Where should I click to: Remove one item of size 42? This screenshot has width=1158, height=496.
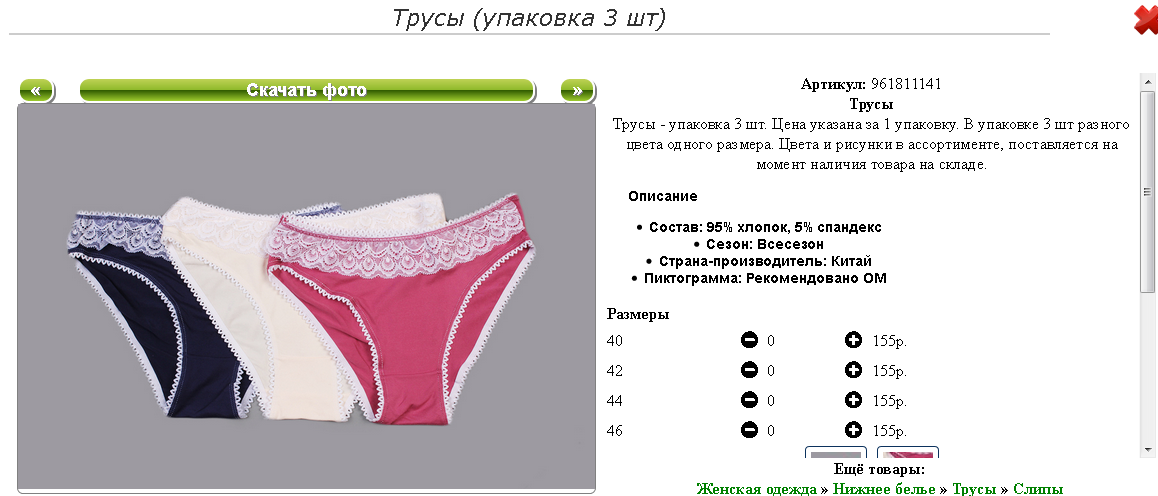click(x=749, y=370)
